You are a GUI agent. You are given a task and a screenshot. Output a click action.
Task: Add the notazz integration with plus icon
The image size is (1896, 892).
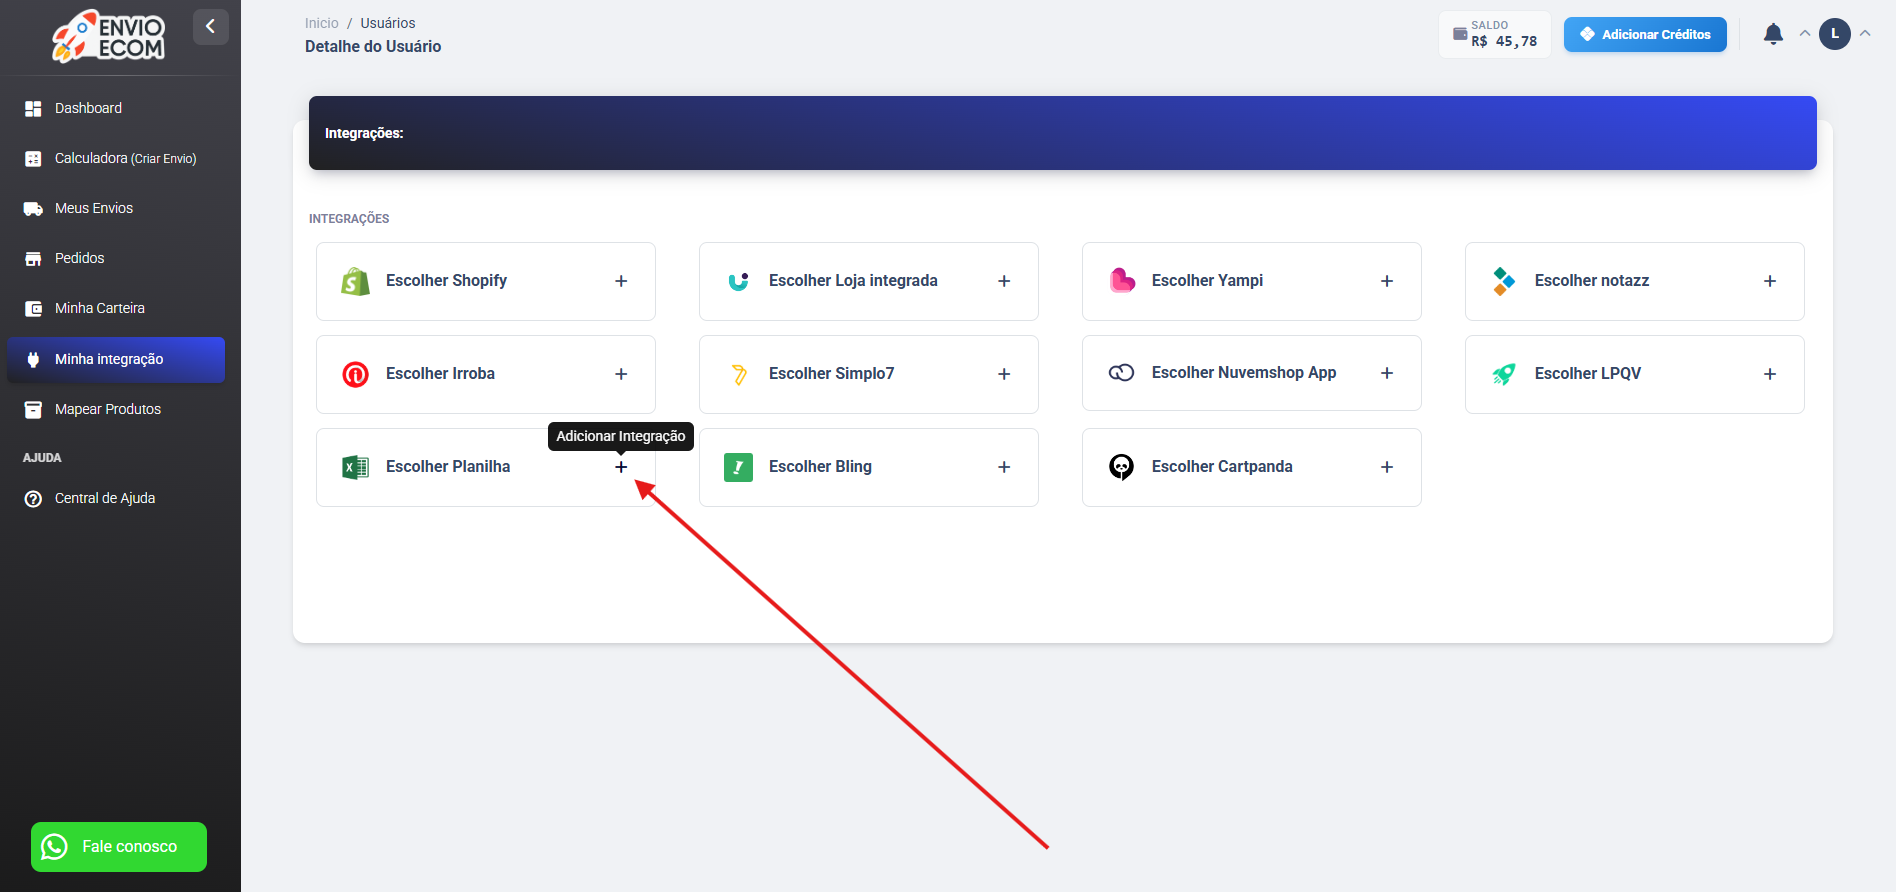tap(1770, 281)
